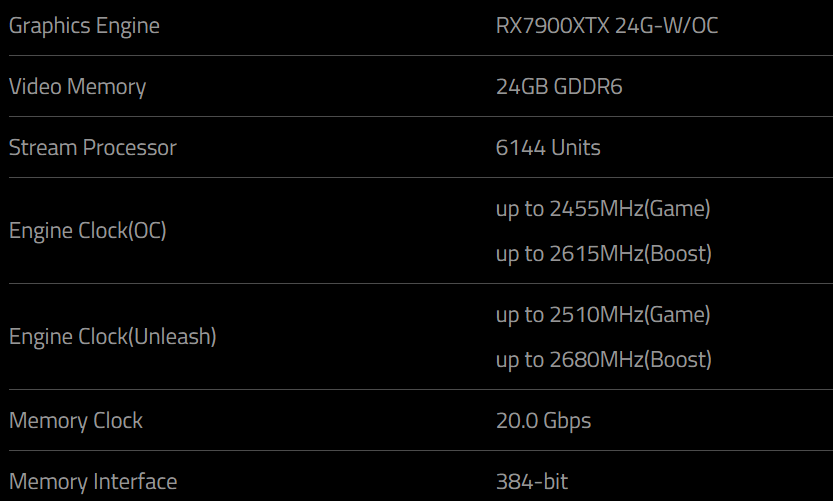Click the Stream Processor label
Screen dimensions: 833x501
coord(92,148)
